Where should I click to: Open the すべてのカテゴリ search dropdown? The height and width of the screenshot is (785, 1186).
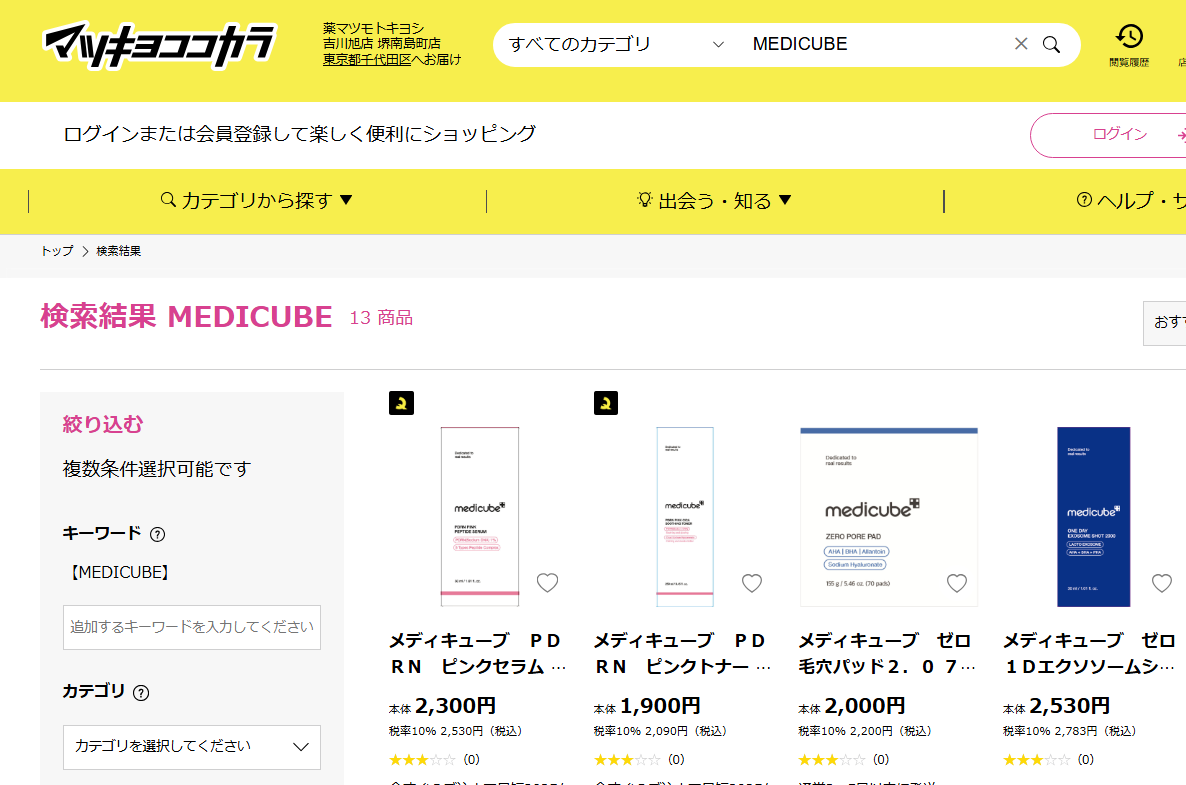[616, 45]
